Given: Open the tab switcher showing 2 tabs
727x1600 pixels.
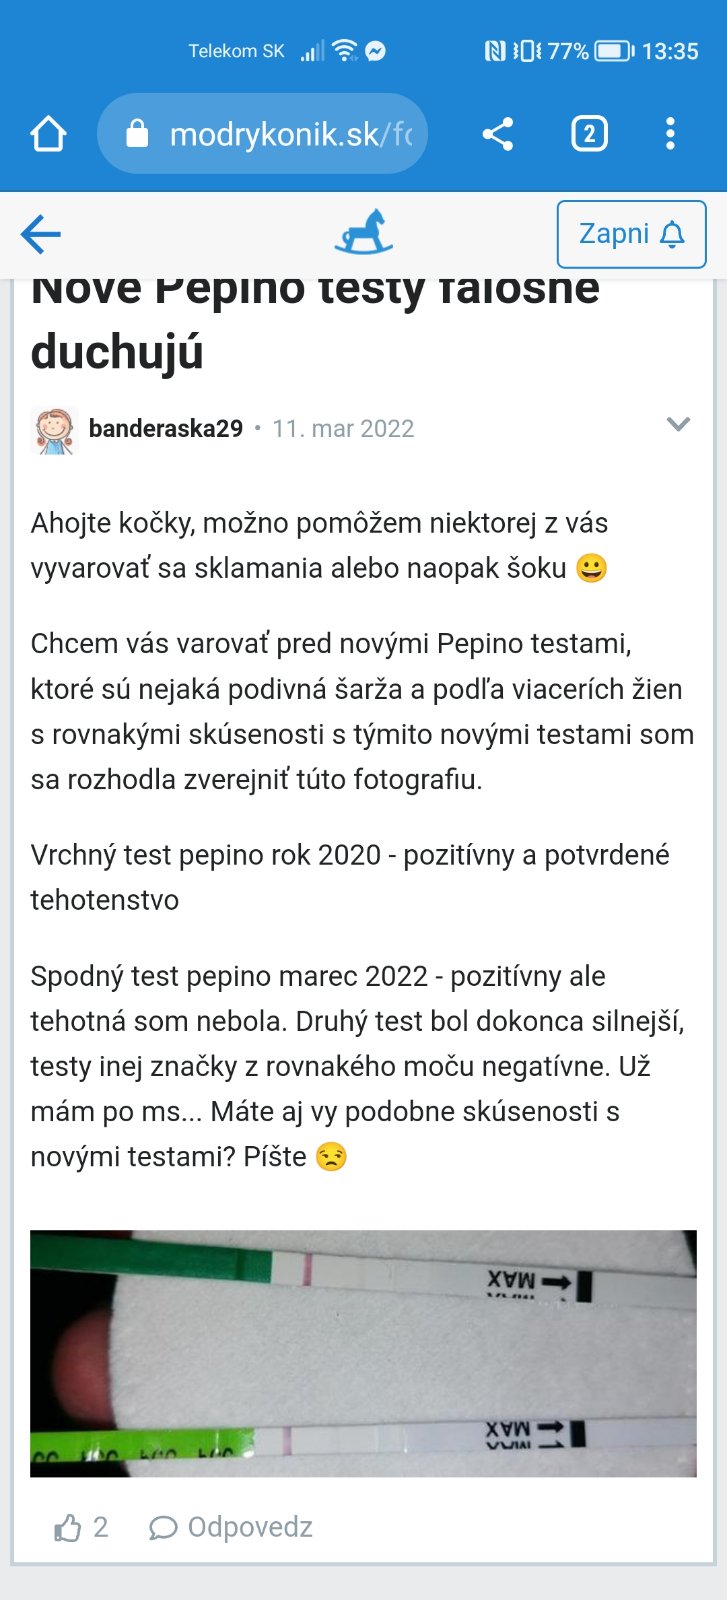Looking at the screenshot, I should click(589, 134).
